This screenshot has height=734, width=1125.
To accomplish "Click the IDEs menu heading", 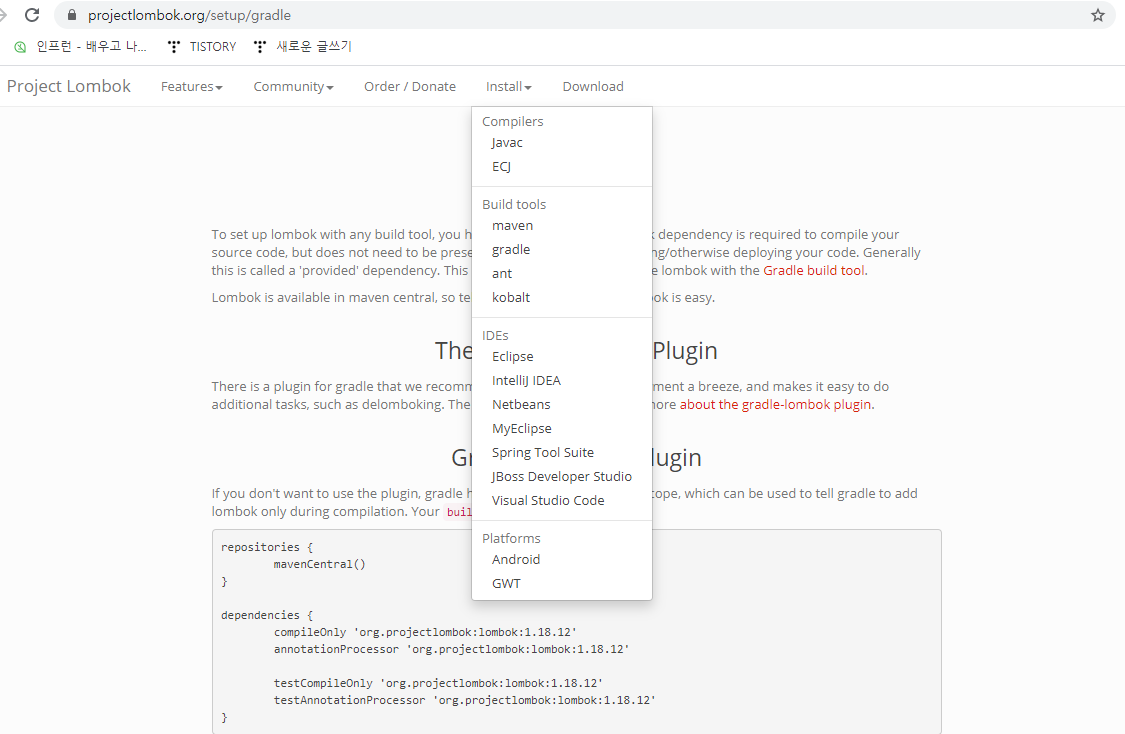I will point(495,335).
